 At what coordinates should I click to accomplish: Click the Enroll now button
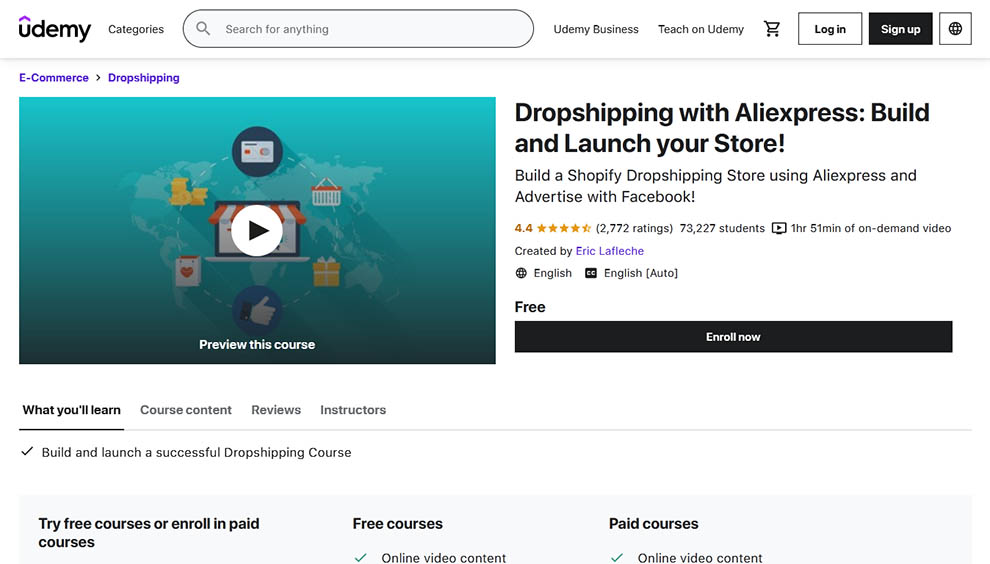[x=733, y=337]
